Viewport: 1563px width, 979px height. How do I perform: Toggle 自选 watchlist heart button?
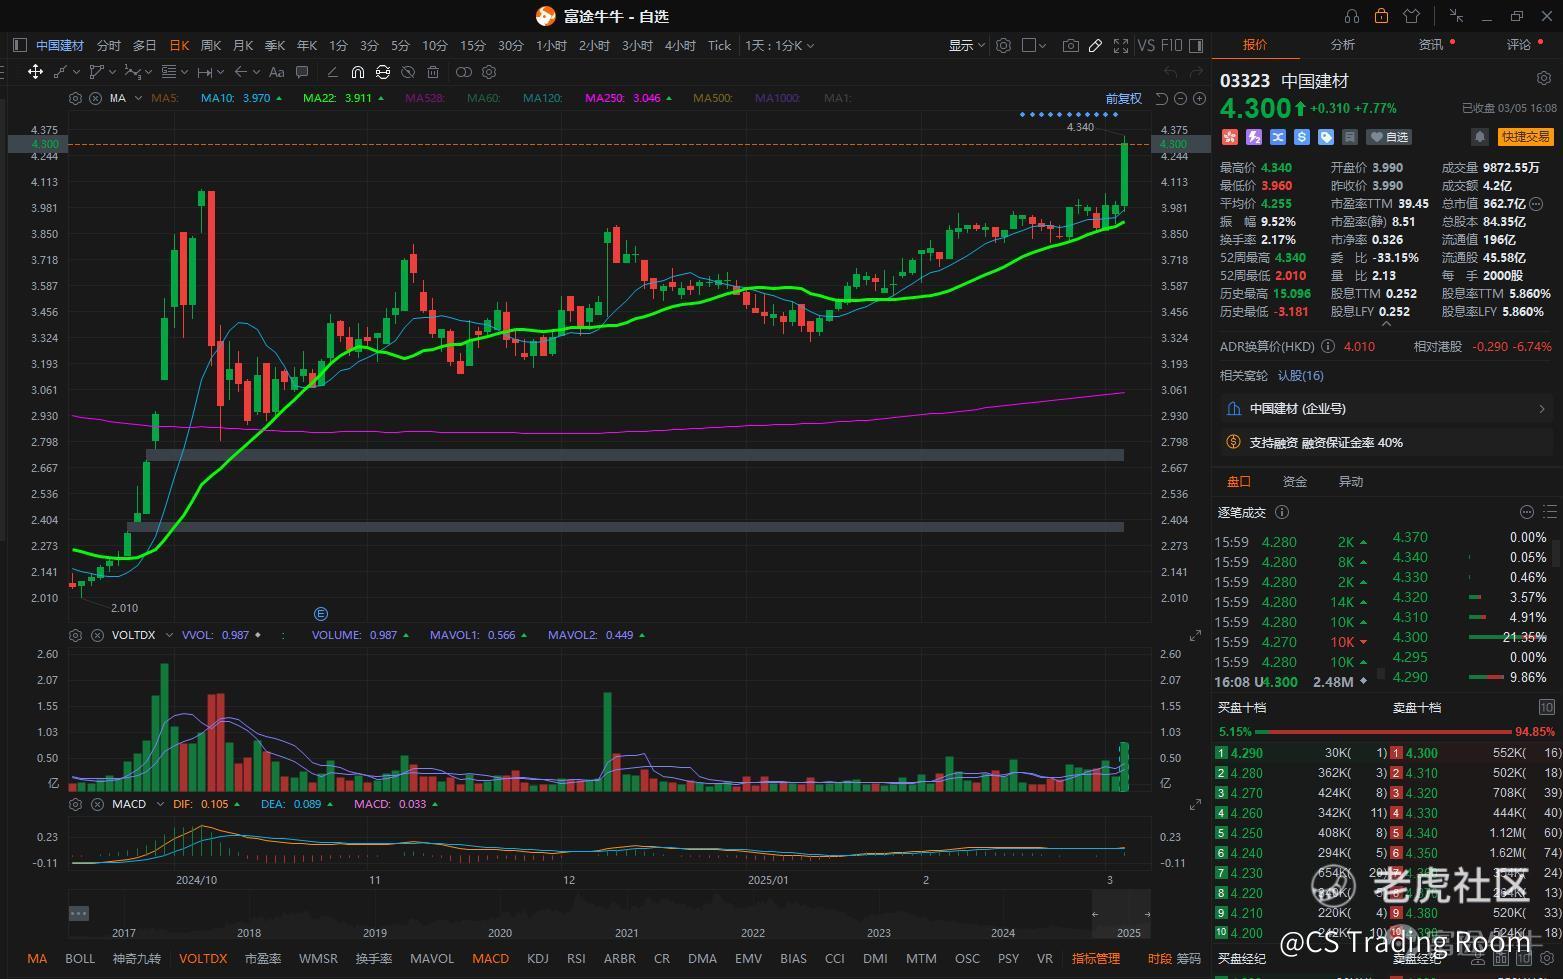(x=1390, y=137)
